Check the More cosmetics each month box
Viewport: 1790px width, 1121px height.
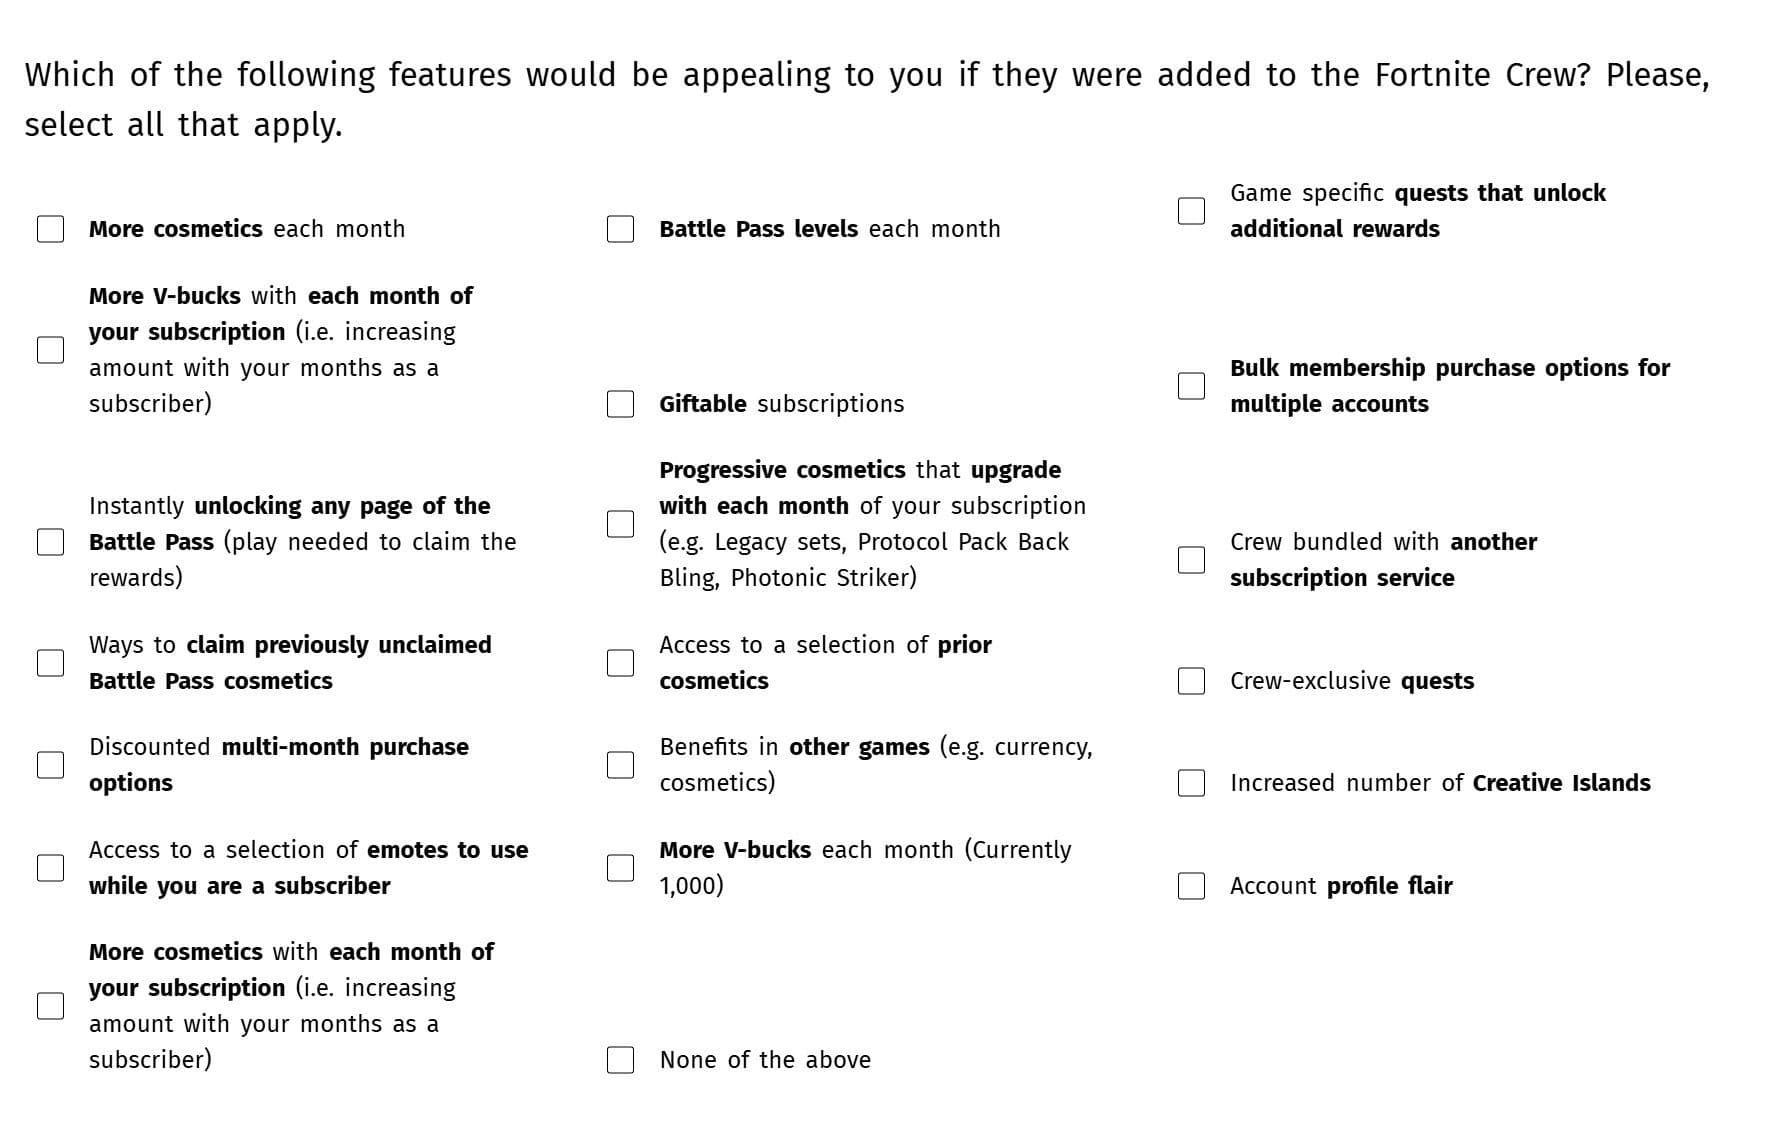(x=51, y=229)
